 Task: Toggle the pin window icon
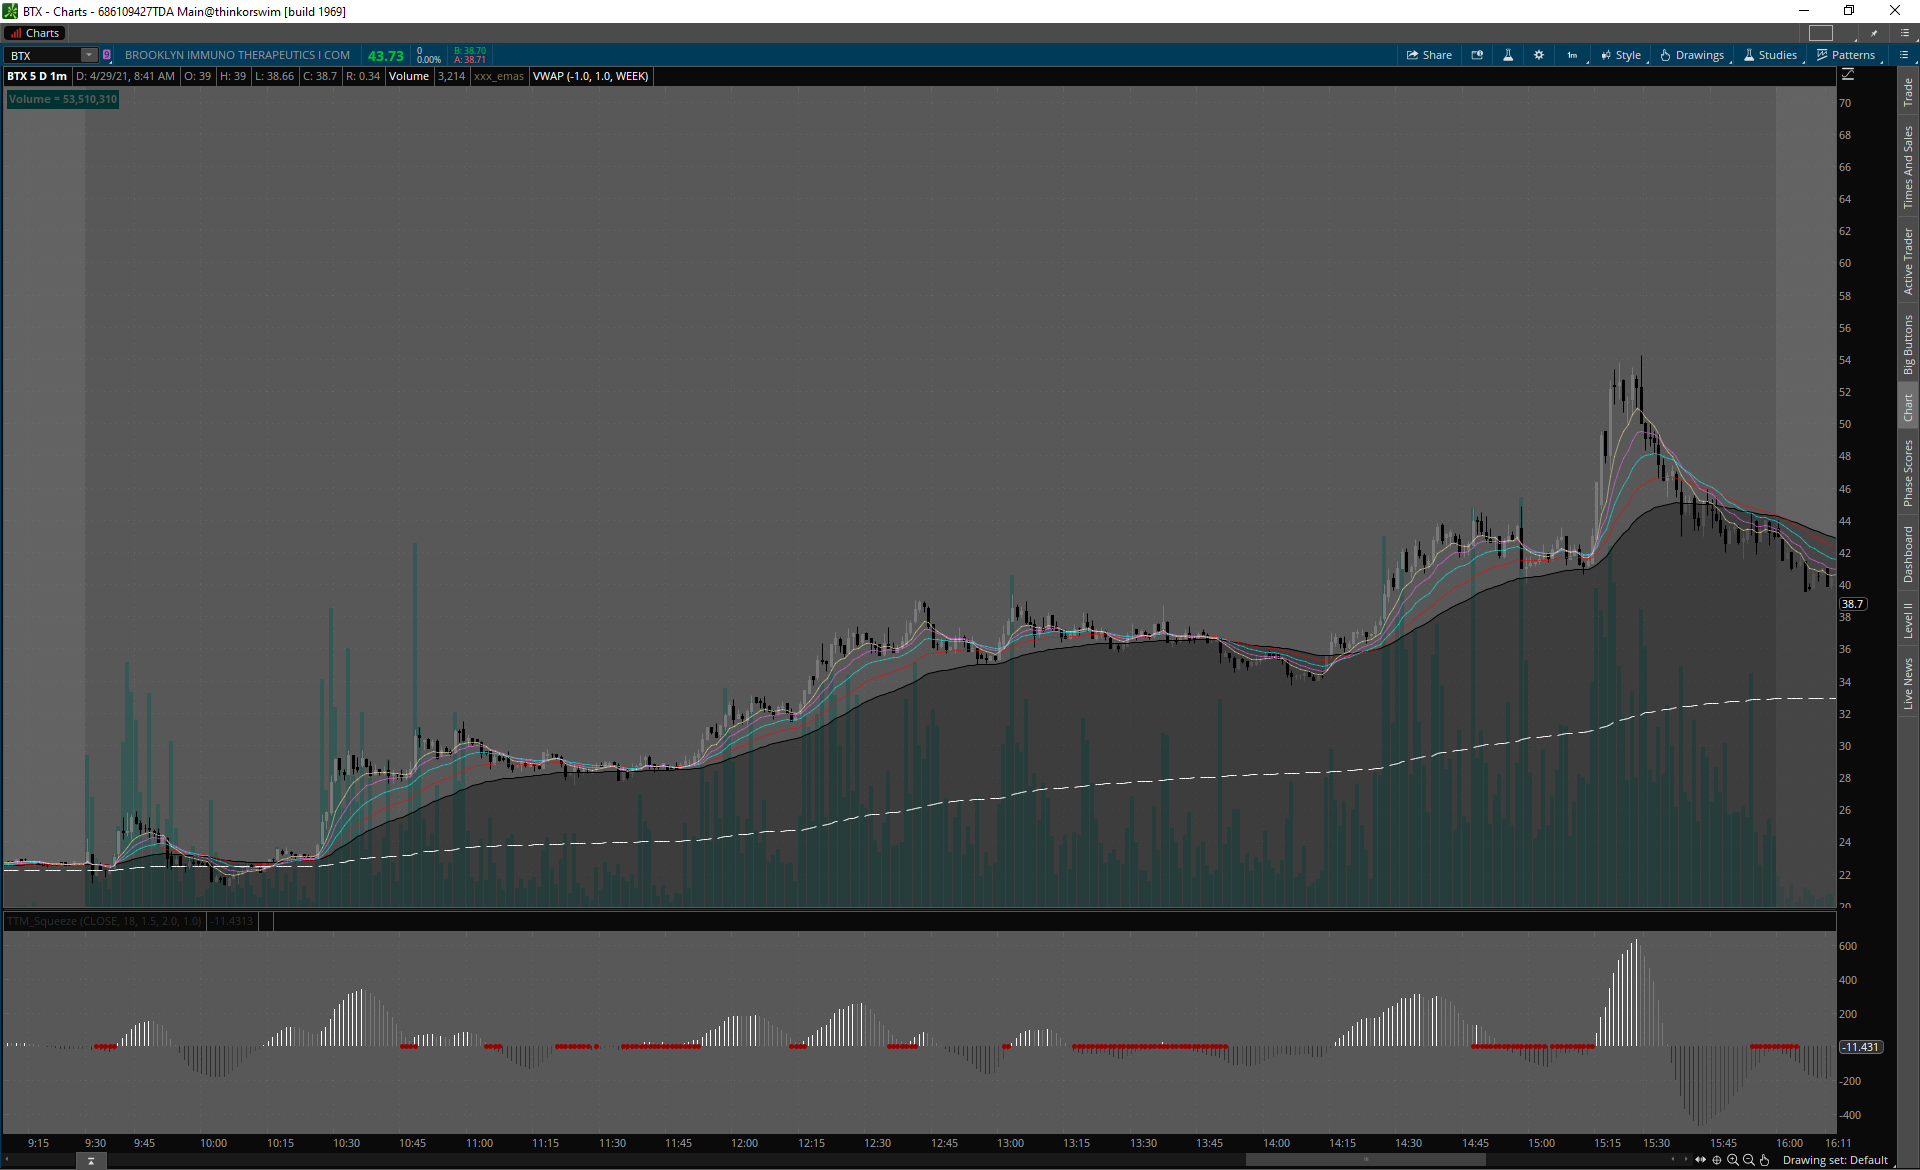tap(1874, 33)
